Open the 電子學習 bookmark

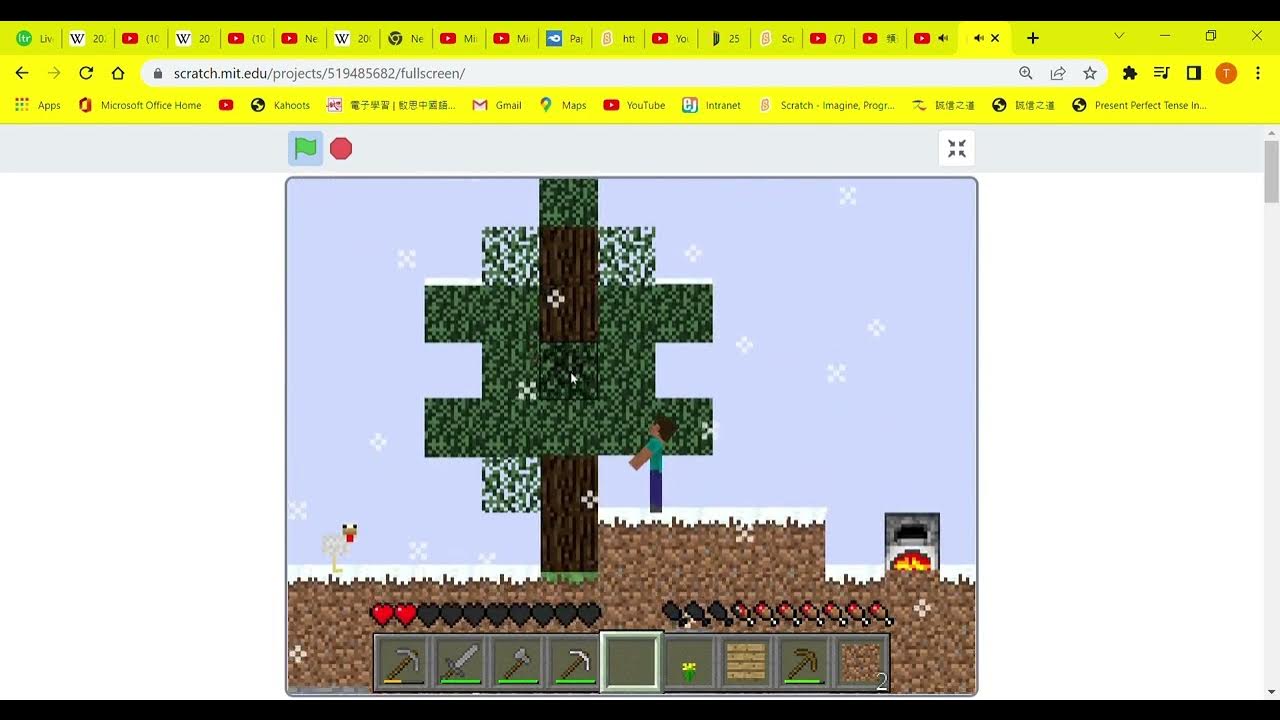coord(391,105)
